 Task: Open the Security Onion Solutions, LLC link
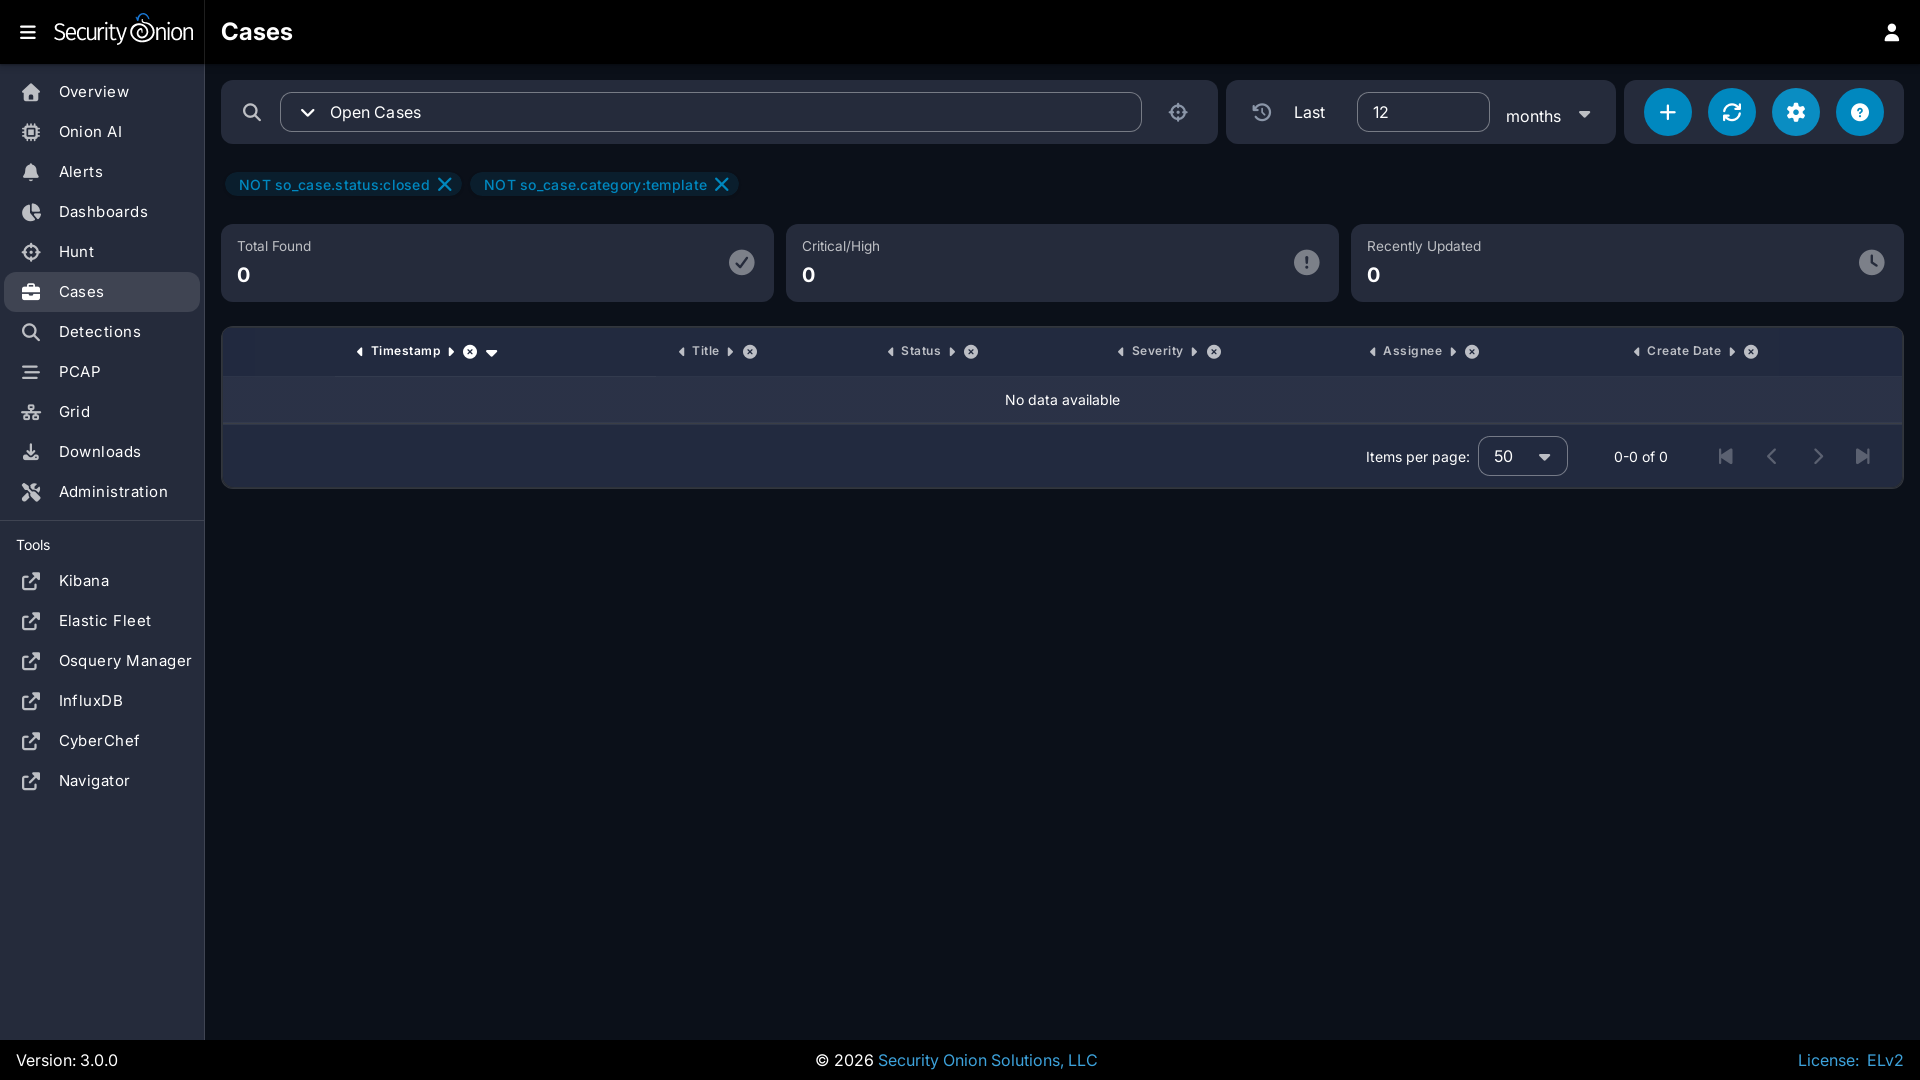[987, 1060]
